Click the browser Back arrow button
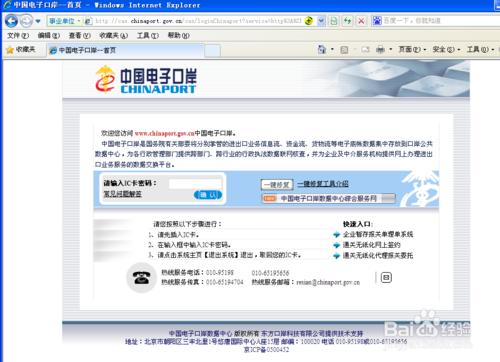The height and width of the screenshot is (362, 500). (x=11, y=21)
